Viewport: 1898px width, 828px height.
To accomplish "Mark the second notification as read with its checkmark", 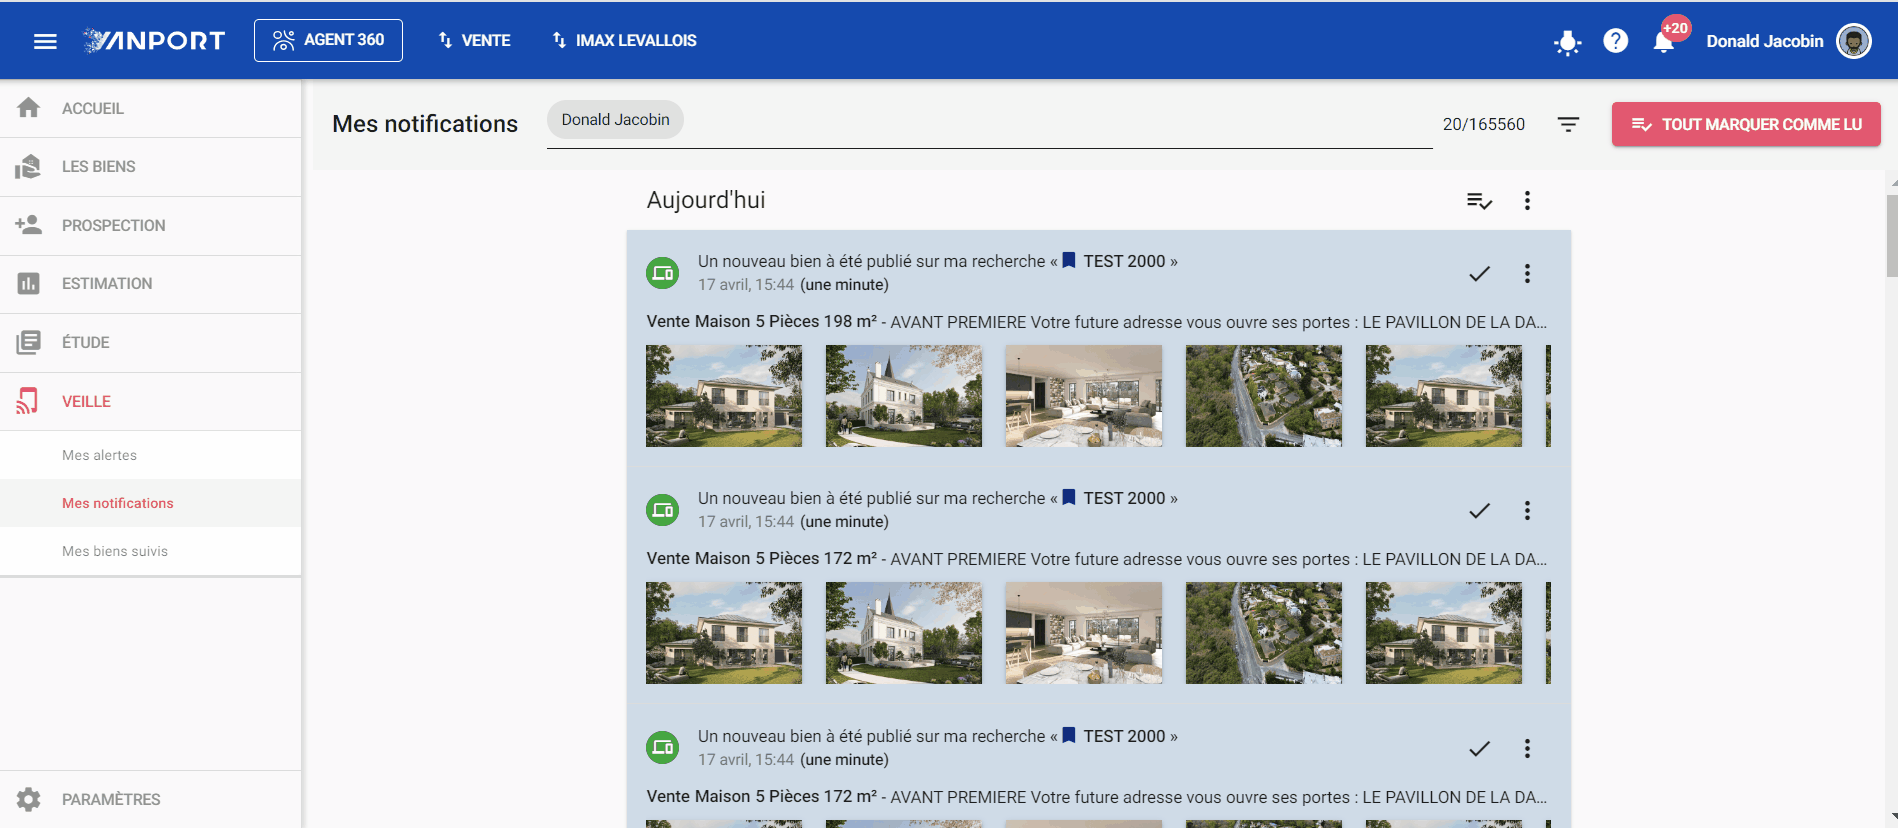I will click(1479, 511).
